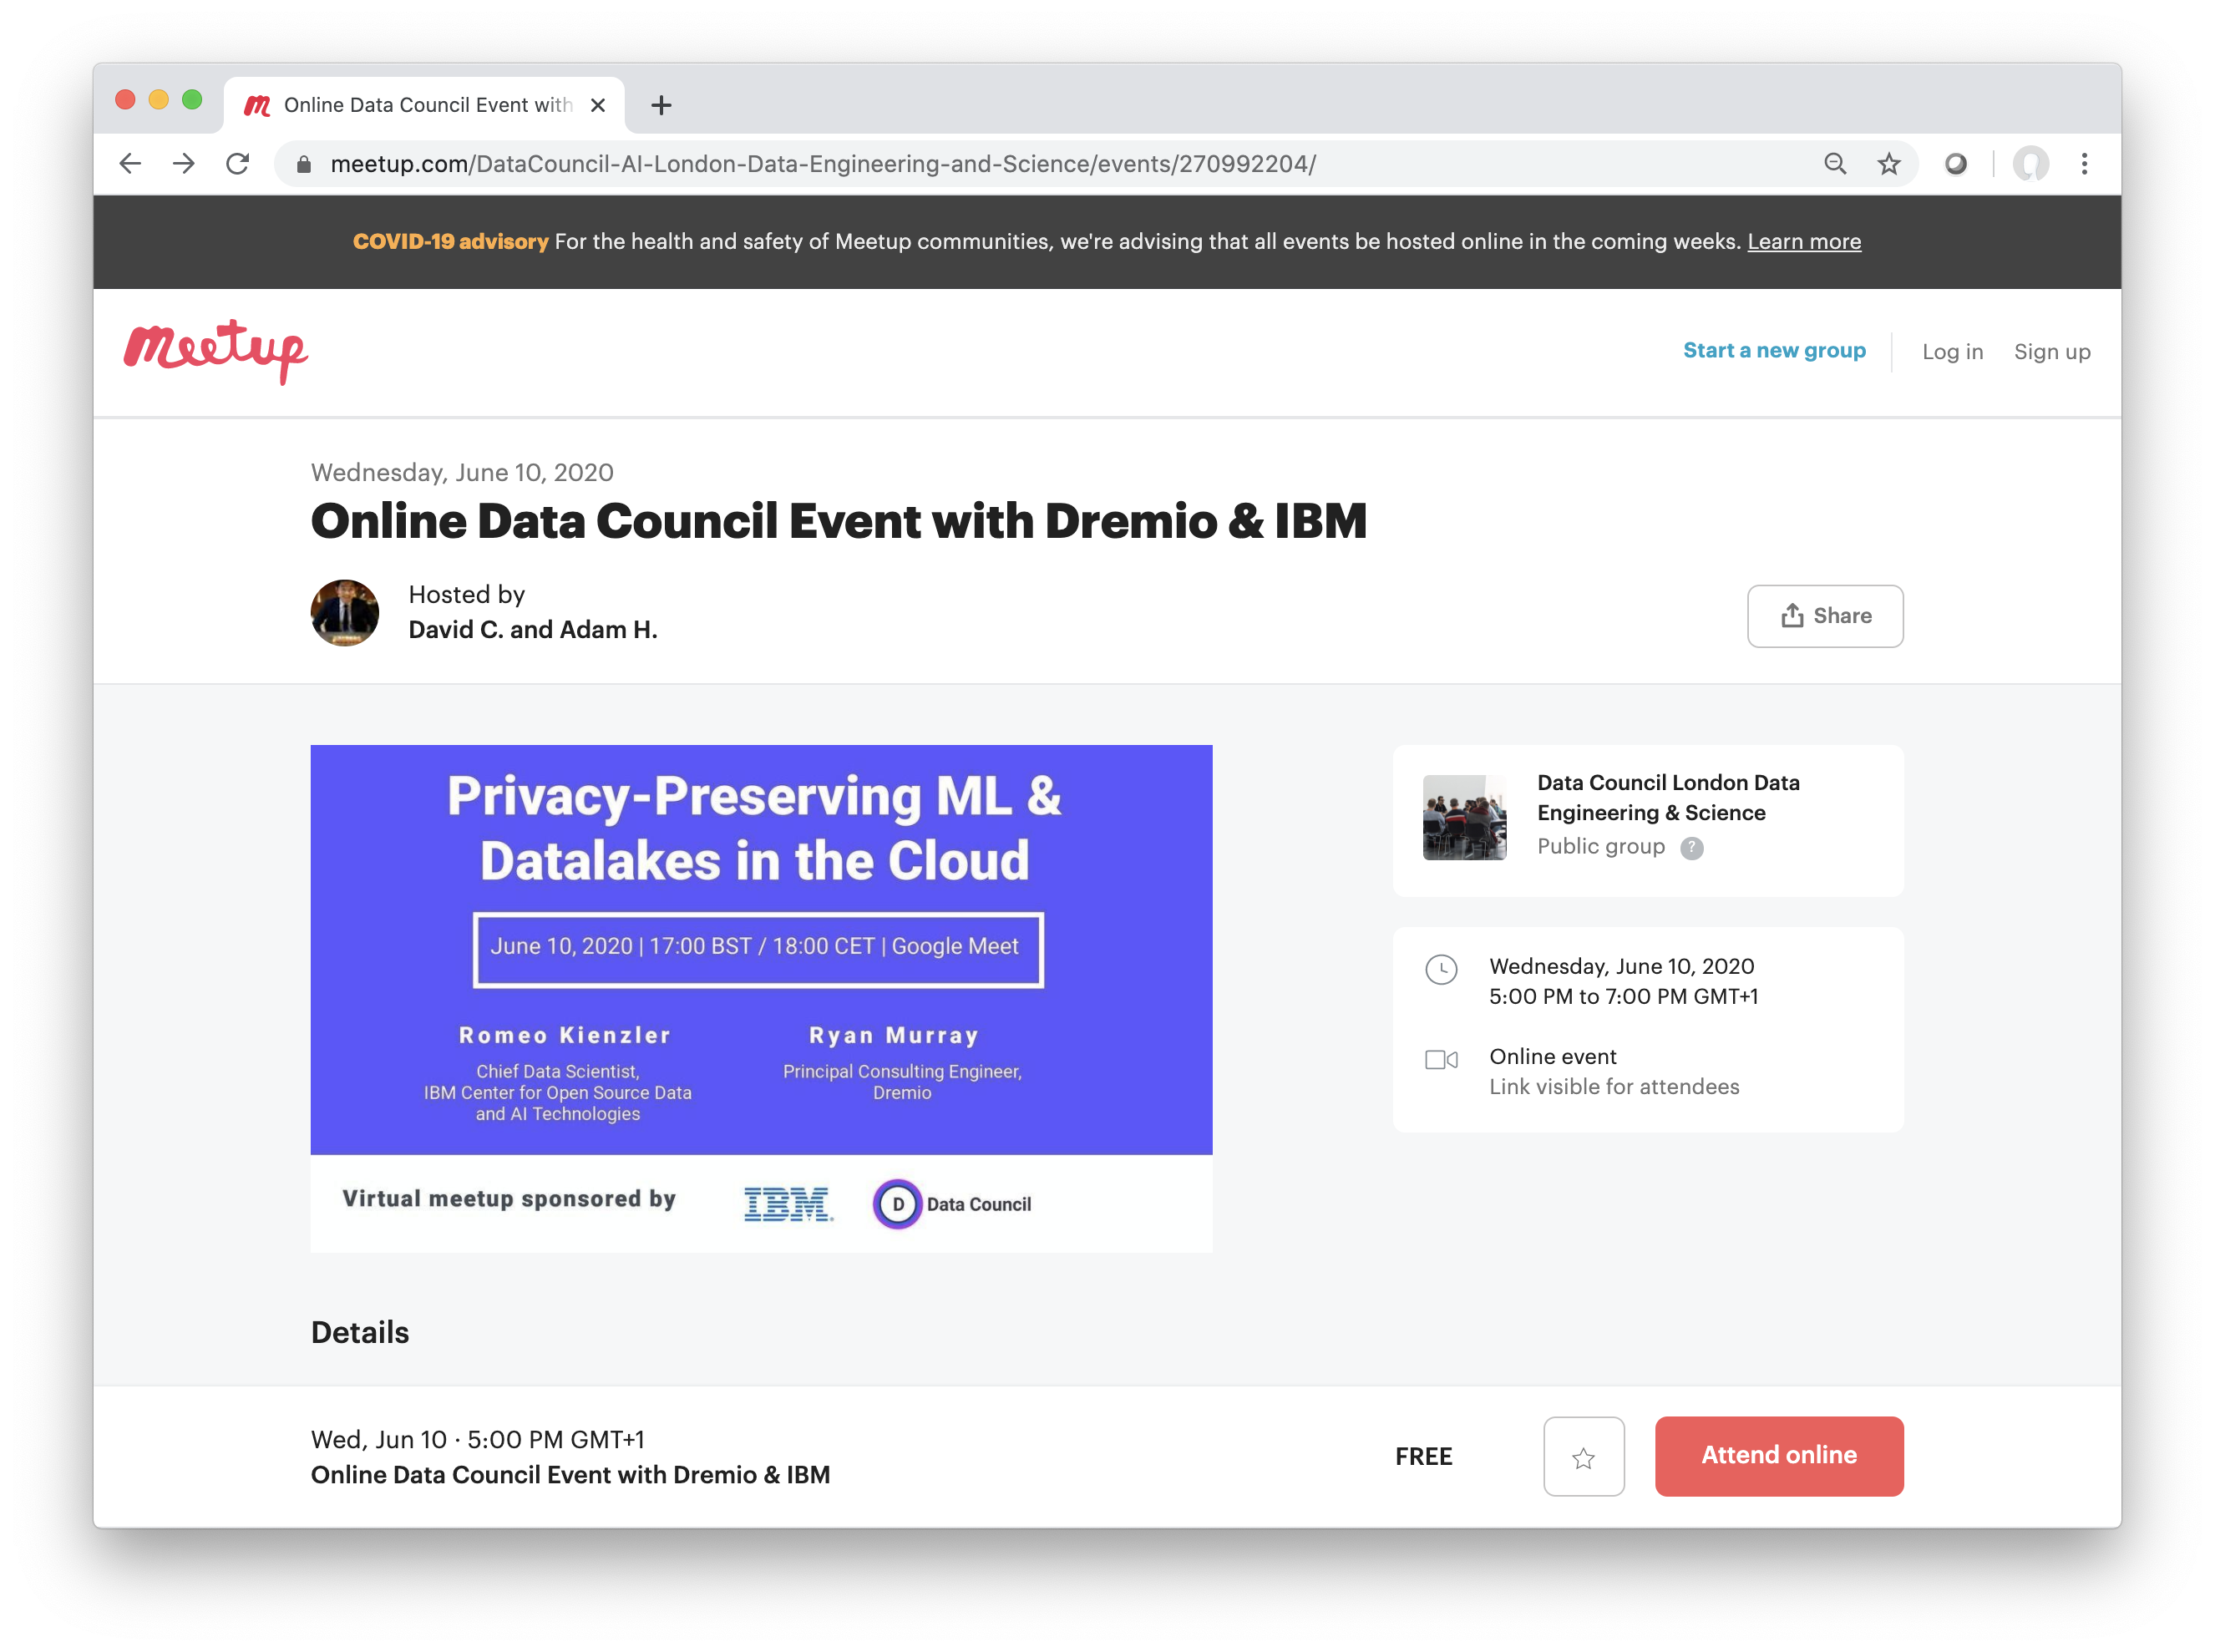Click the event title heading
This screenshot has width=2215, height=1652.
click(838, 521)
